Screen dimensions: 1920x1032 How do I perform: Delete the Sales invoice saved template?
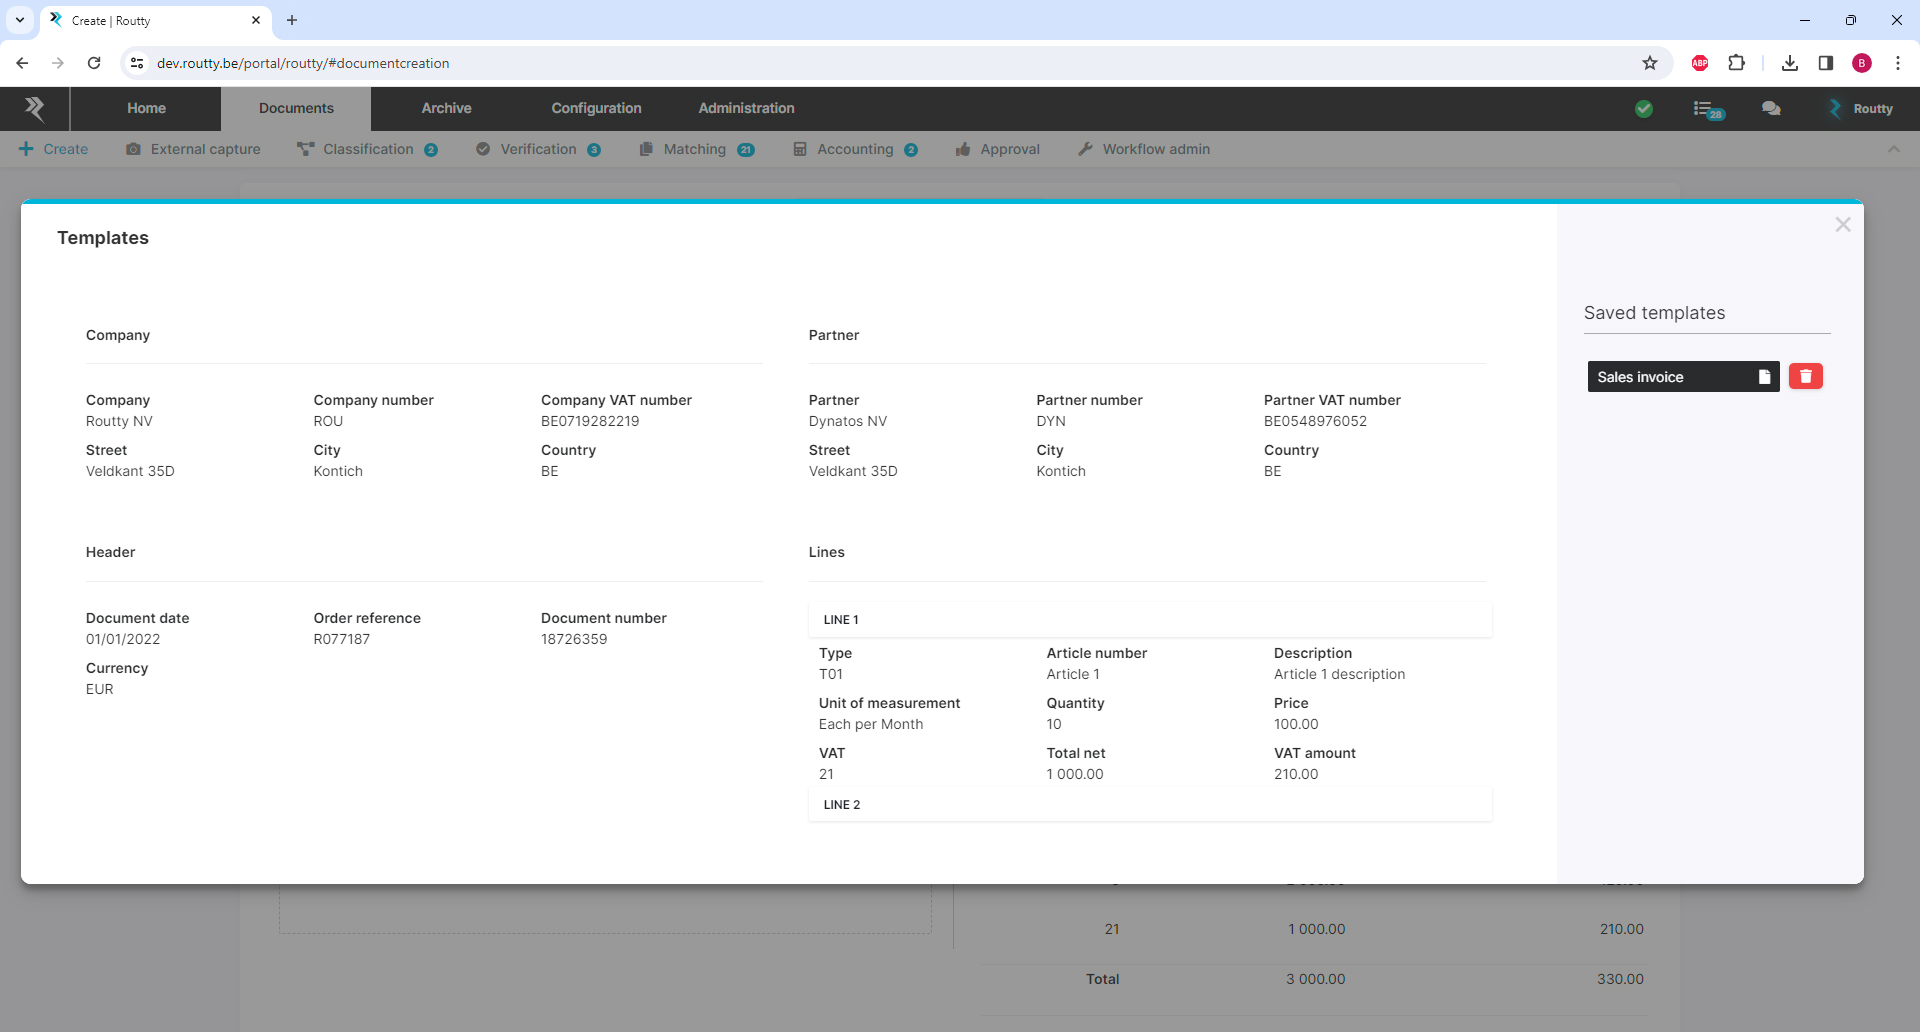pyautogui.click(x=1805, y=376)
